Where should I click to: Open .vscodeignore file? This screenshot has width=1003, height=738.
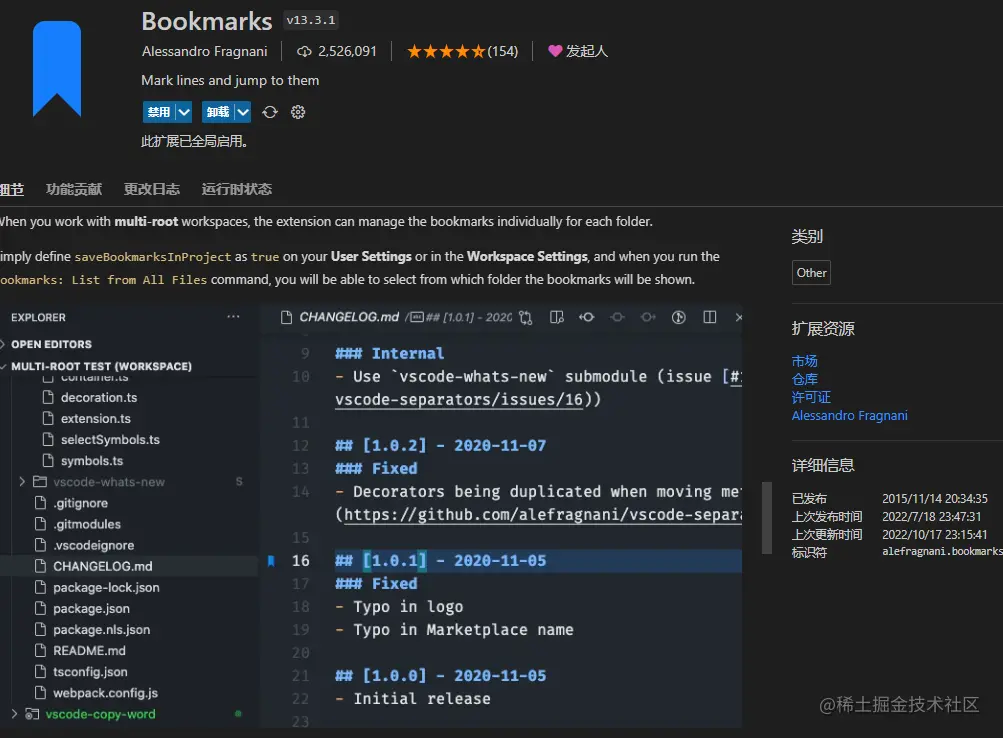click(x=93, y=546)
